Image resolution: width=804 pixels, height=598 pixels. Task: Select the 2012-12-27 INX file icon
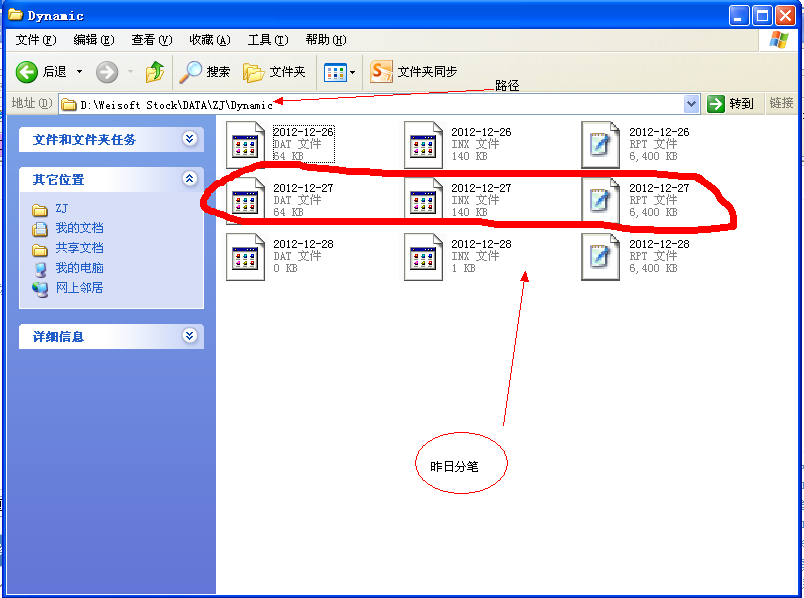click(423, 201)
